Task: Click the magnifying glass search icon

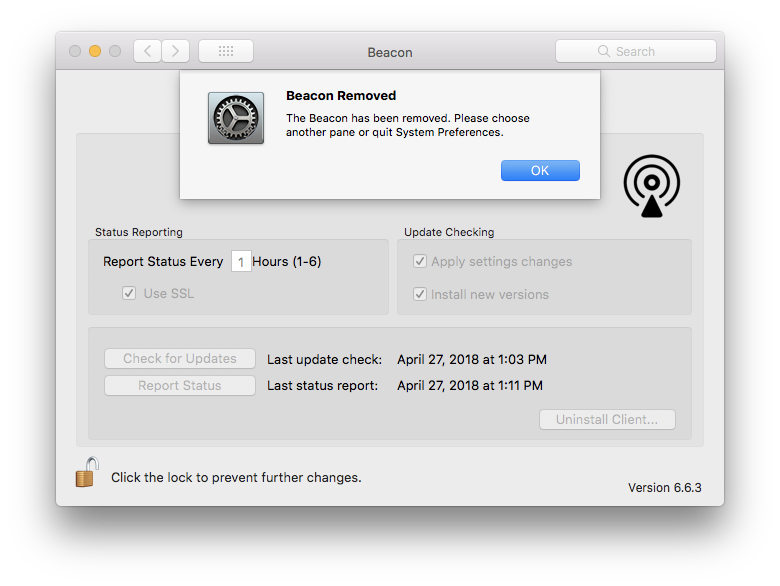Action: point(603,51)
